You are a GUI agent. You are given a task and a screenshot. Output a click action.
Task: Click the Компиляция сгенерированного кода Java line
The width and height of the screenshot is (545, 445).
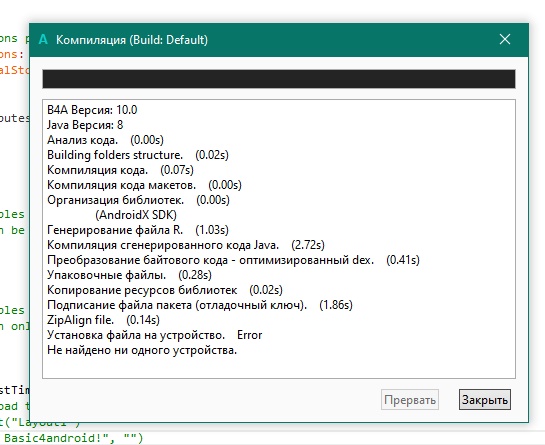tap(186, 245)
